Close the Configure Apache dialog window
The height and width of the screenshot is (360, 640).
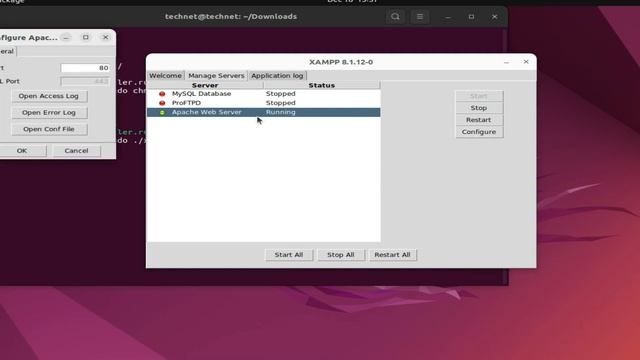click(105, 37)
